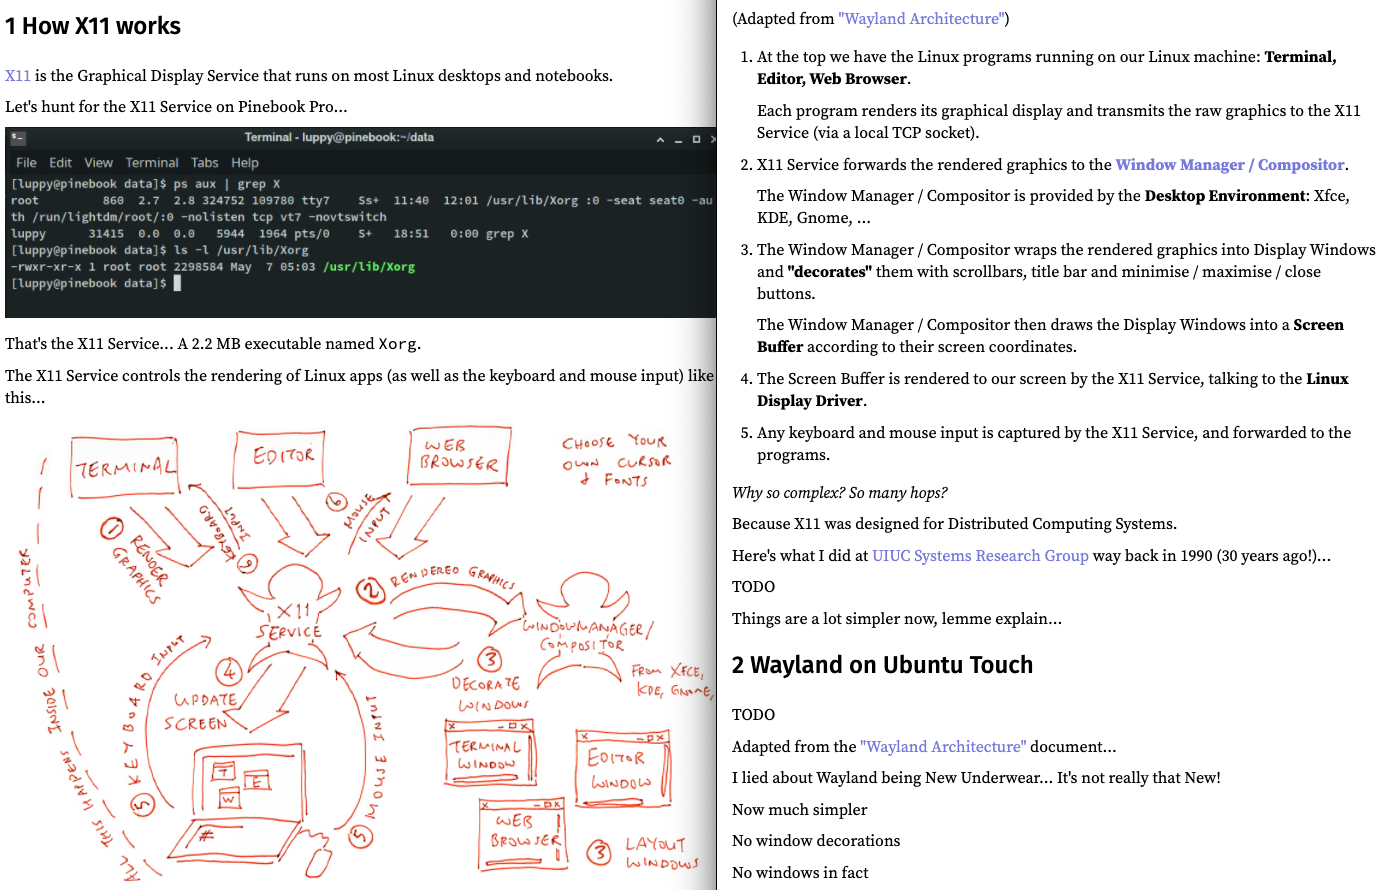Maximize the embedded Terminal window
This screenshot has width=1386, height=890.
696,139
